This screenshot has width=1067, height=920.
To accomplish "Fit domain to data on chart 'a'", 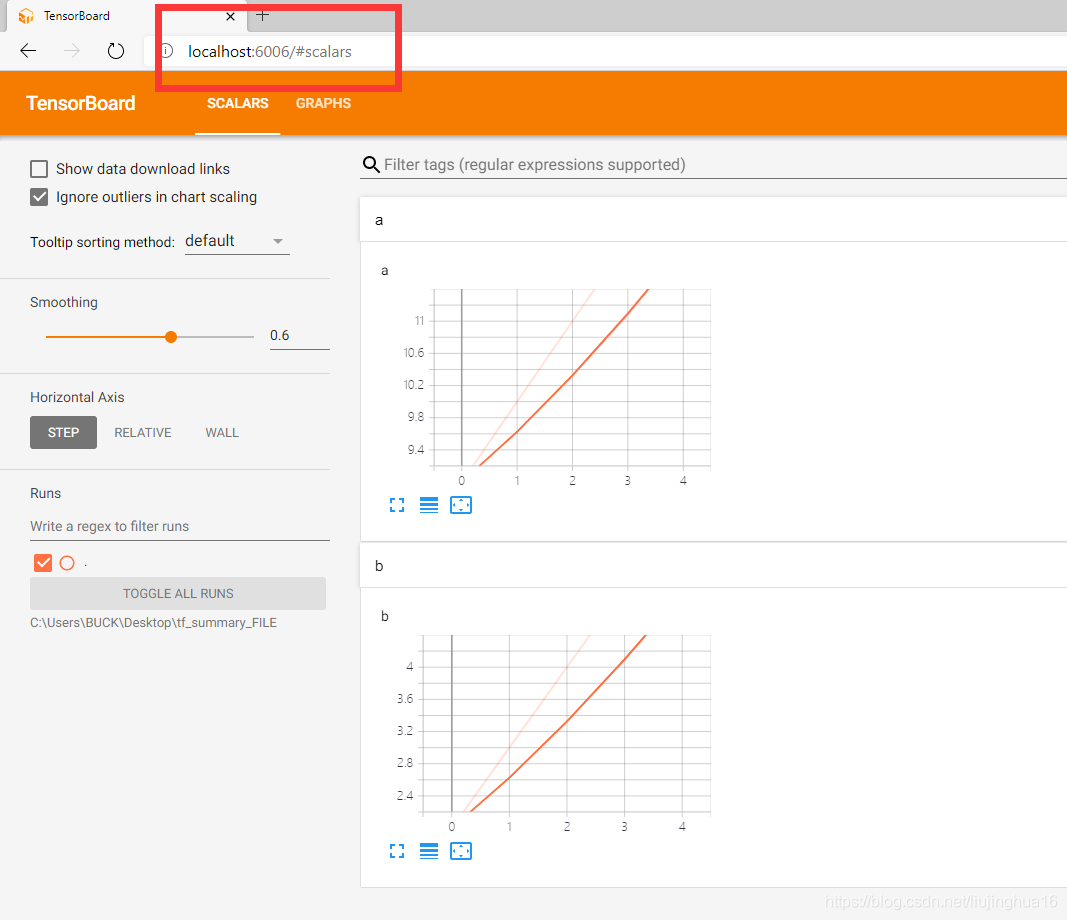I will [x=461, y=505].
